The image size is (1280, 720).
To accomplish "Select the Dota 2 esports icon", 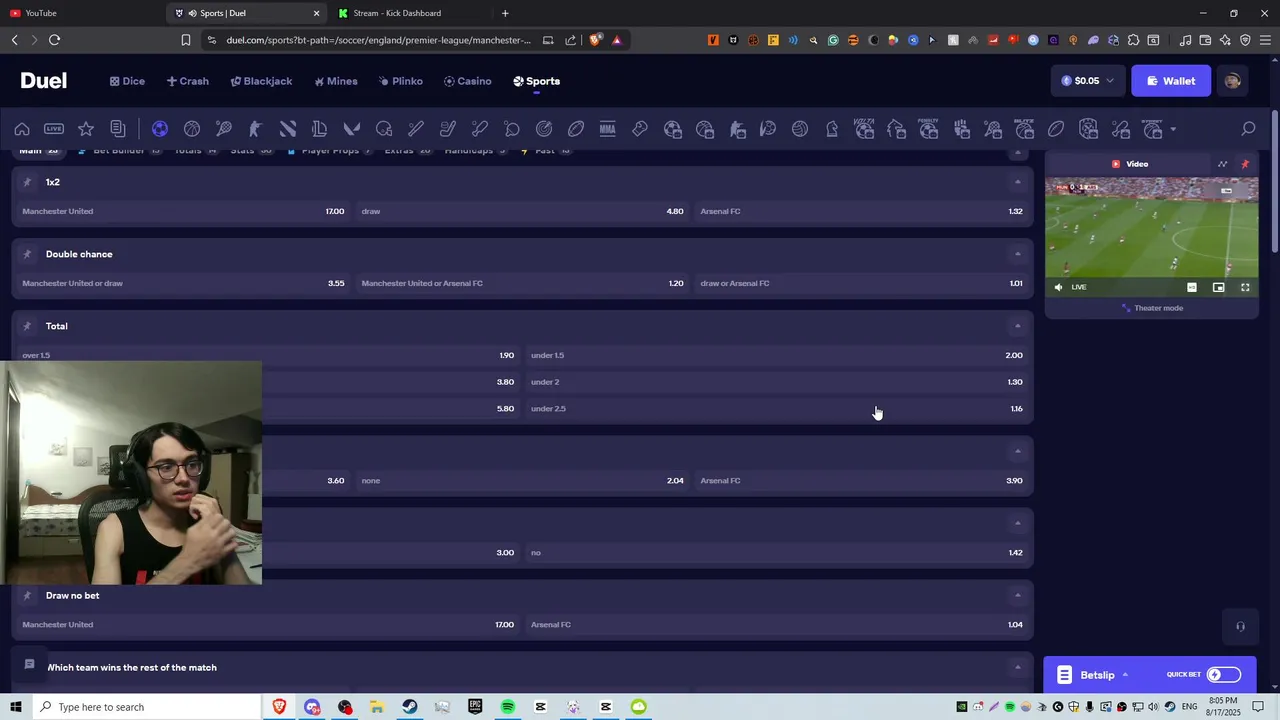I will click(x=288, y=129).
